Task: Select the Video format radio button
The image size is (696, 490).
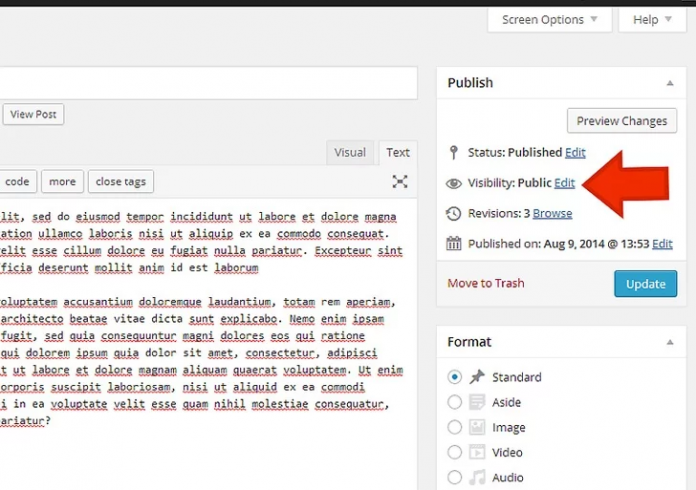Action: (x=455, y=452)
